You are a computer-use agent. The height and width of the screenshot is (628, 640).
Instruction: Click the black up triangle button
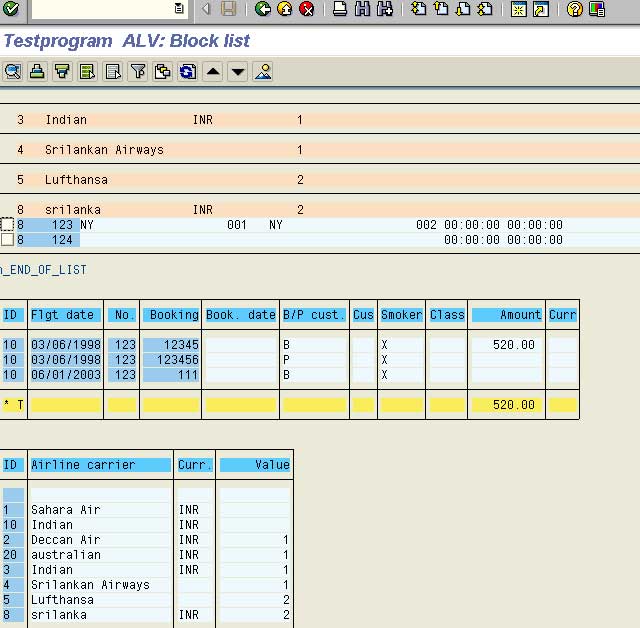tap(213, 72)
